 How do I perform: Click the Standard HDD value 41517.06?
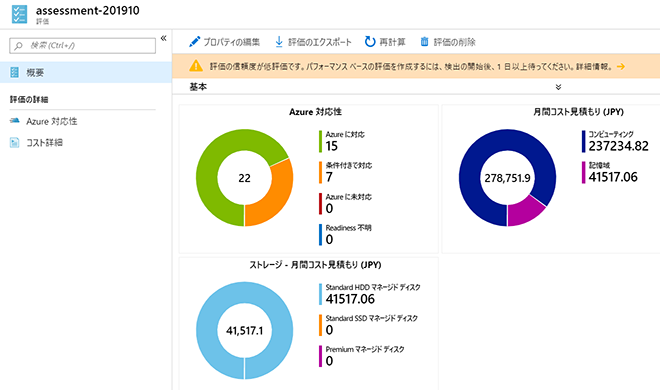(350, 299)
